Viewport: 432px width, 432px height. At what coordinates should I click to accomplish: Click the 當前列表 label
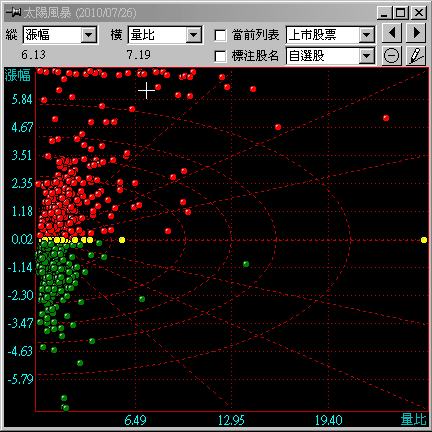(255, 35)
